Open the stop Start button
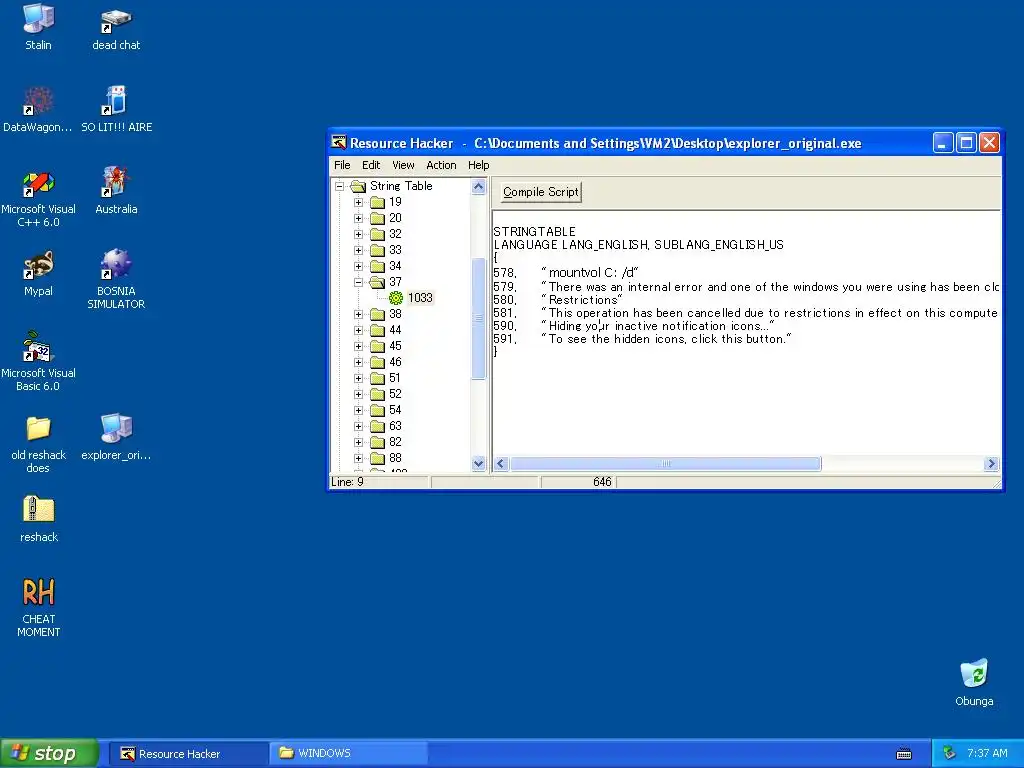 pos(48,753)
